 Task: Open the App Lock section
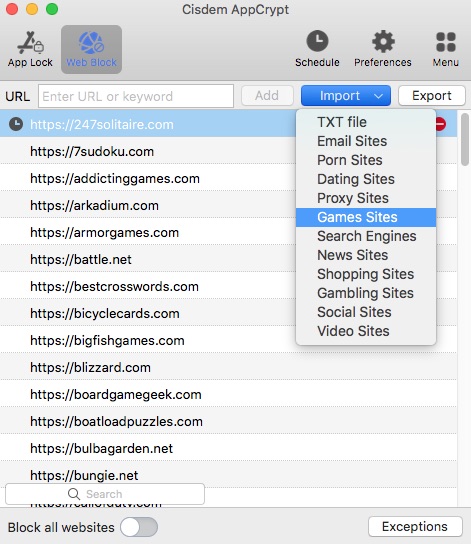coord(30,49)
